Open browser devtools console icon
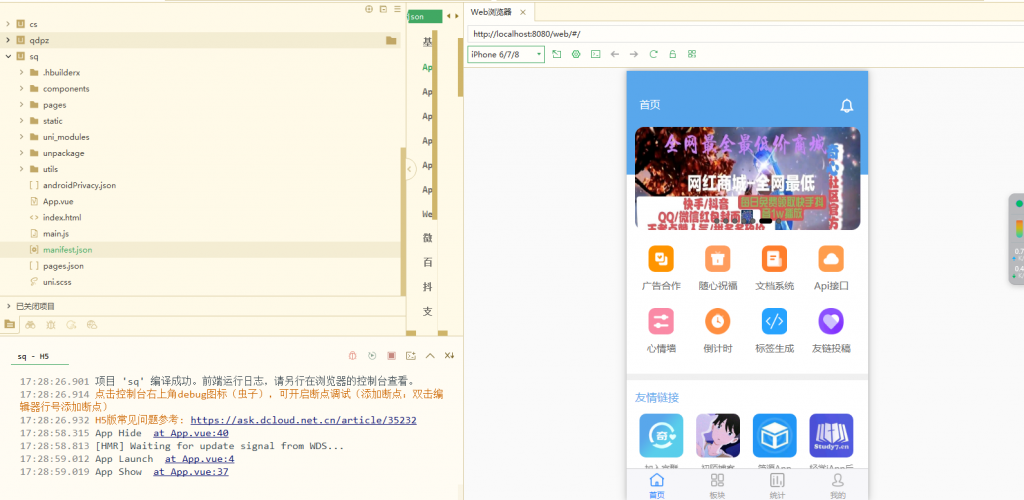 (596, 54)
